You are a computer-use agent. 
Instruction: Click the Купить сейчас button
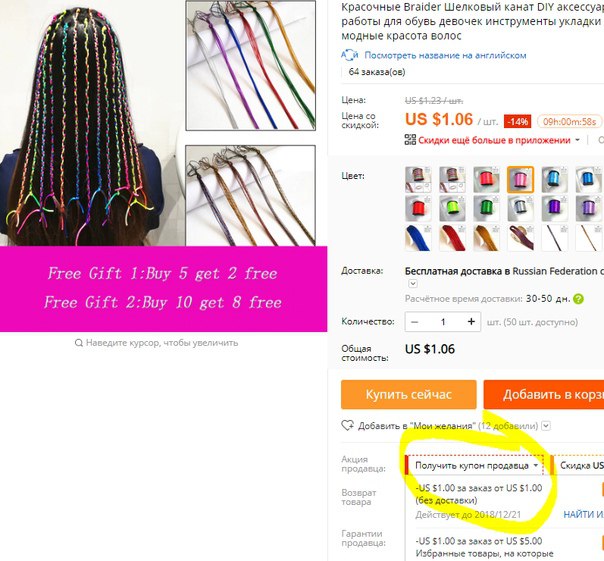coord(409,394)
